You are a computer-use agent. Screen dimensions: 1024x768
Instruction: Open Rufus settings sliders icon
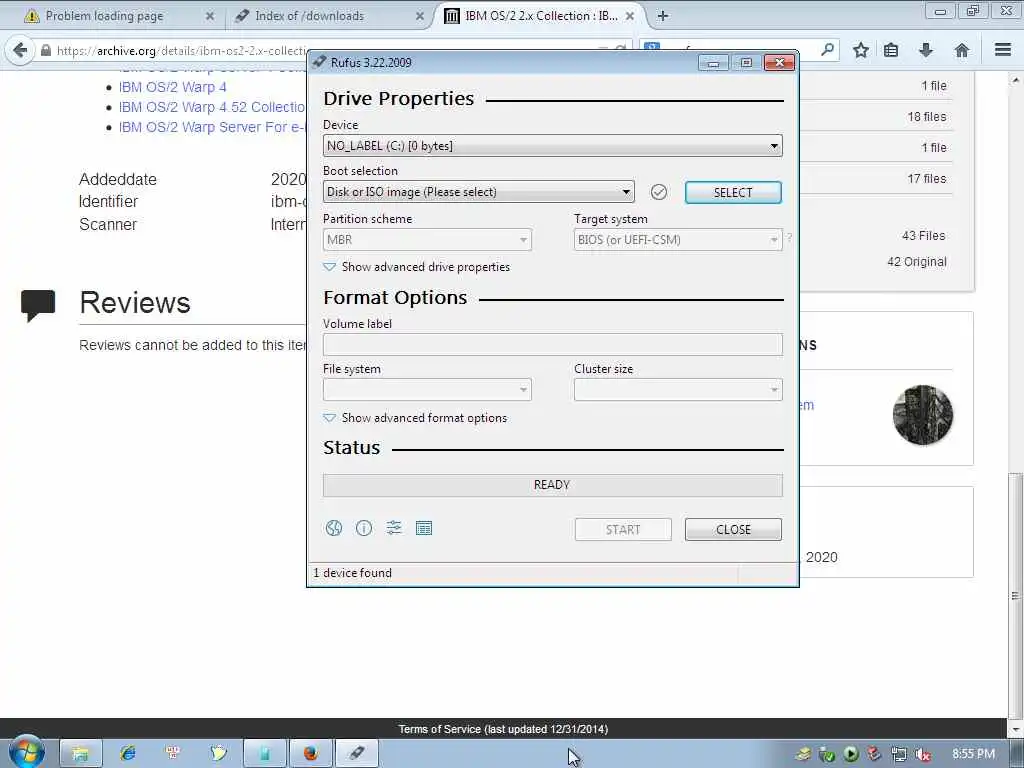click(394, 528)
